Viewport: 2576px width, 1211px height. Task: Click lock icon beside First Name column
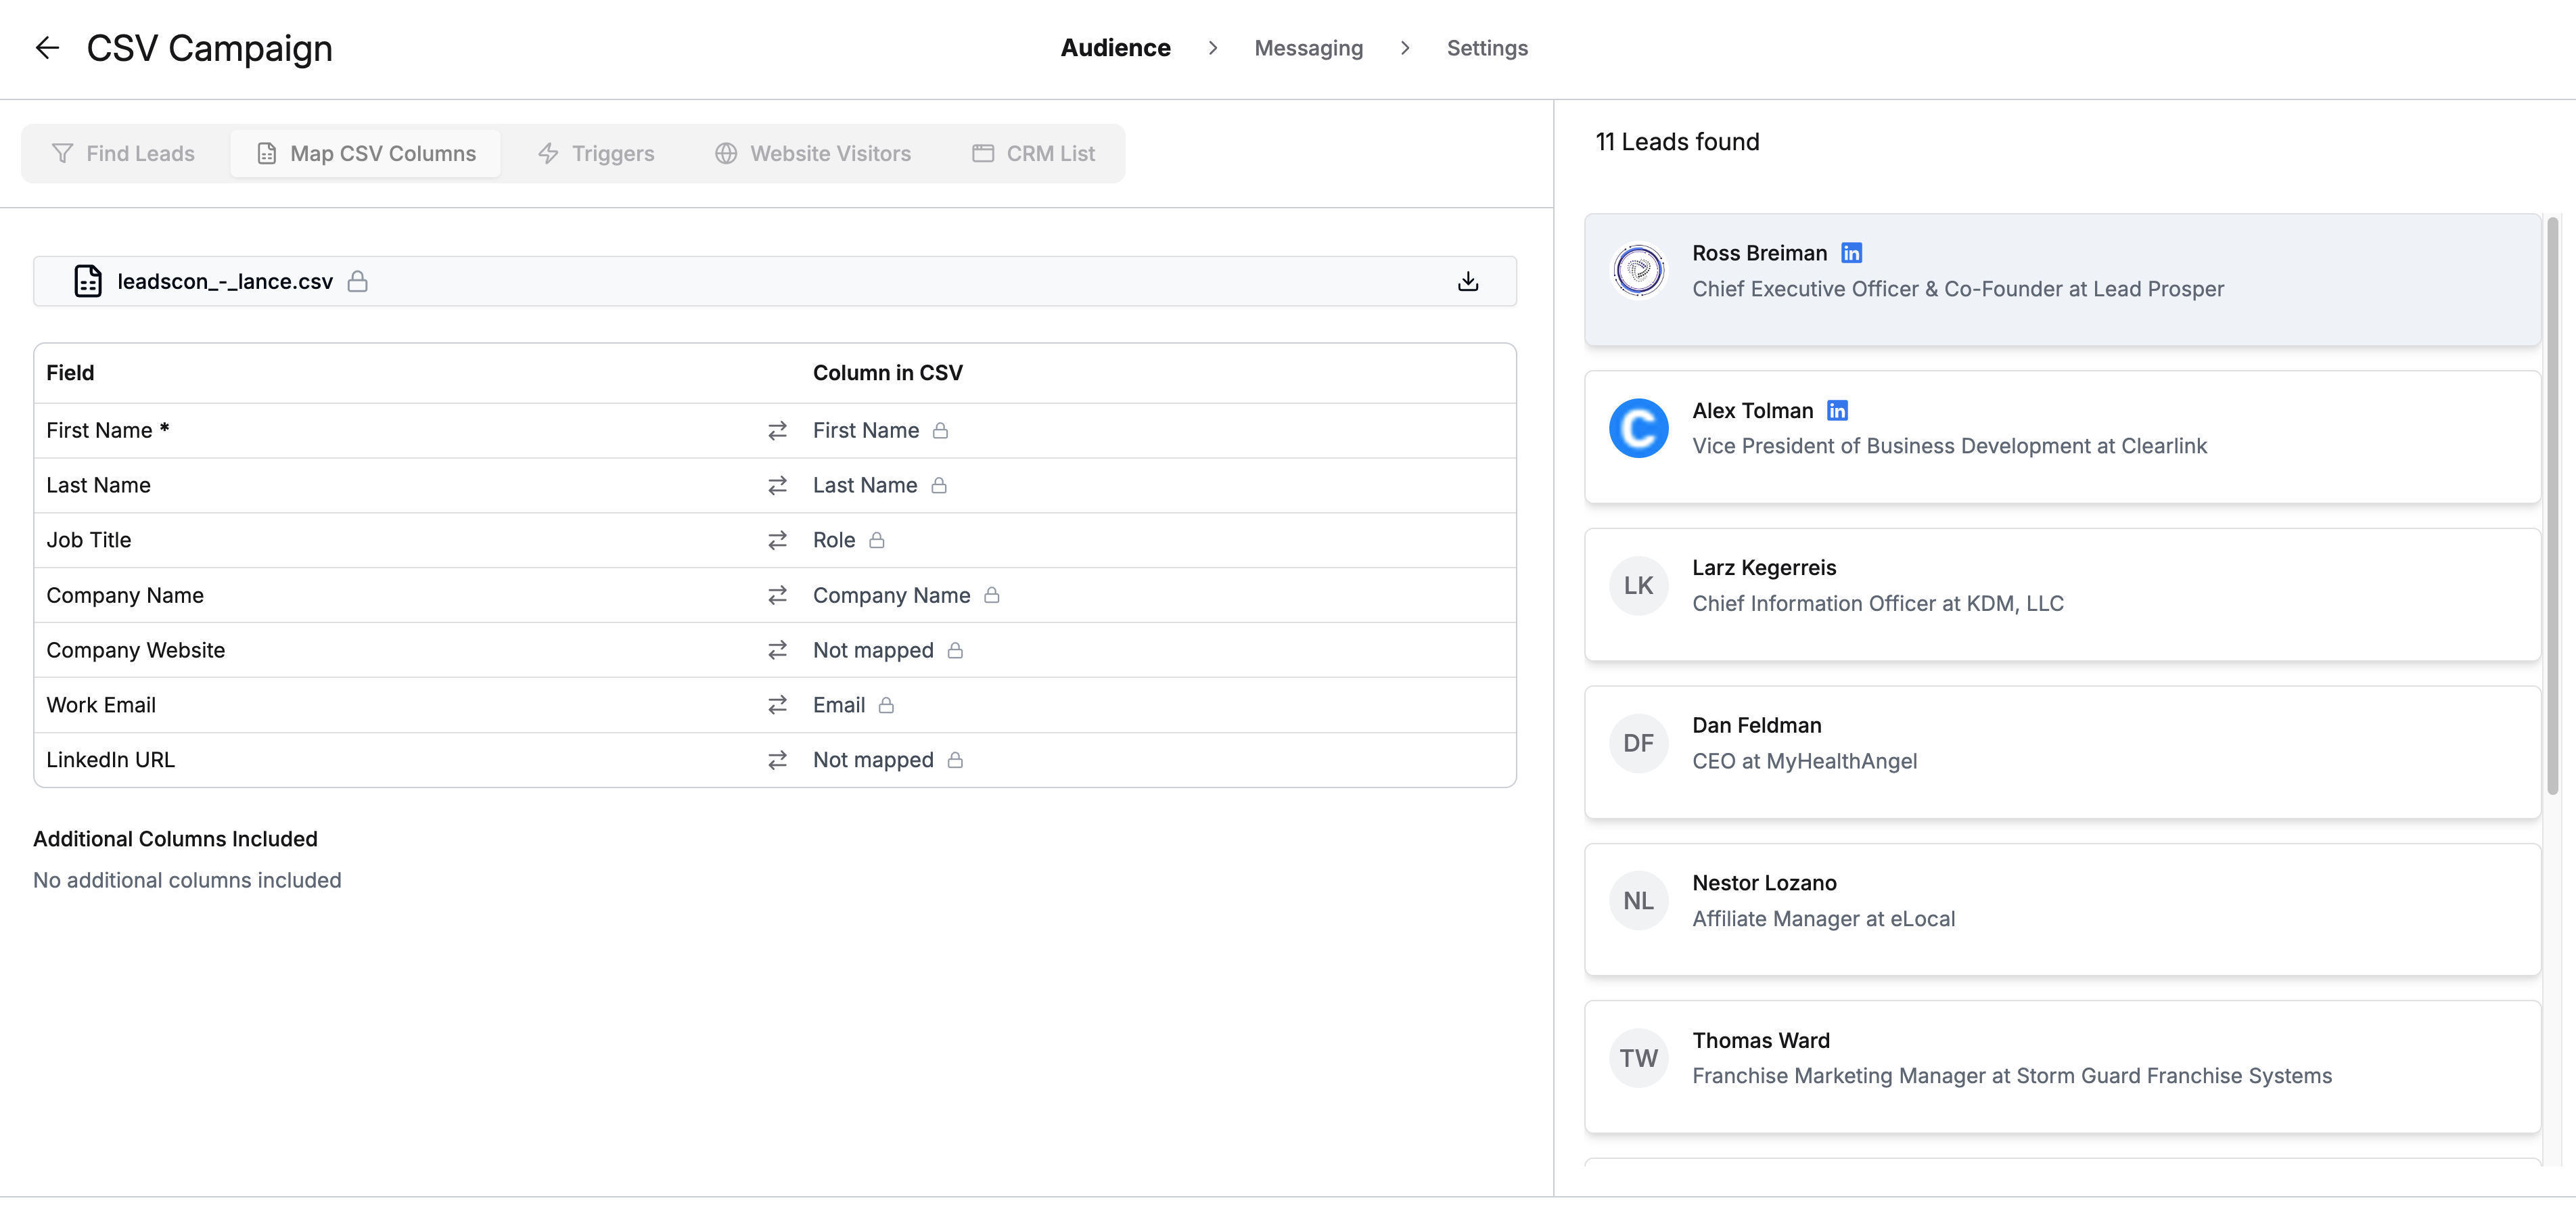(940, 431)
